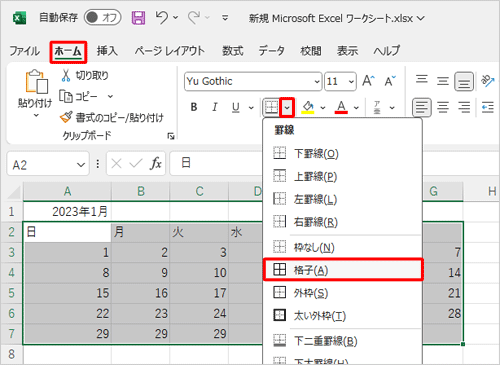Viewport: 500px width, 365px height.
Task: Undo the last action
Action: coord(162,17)
